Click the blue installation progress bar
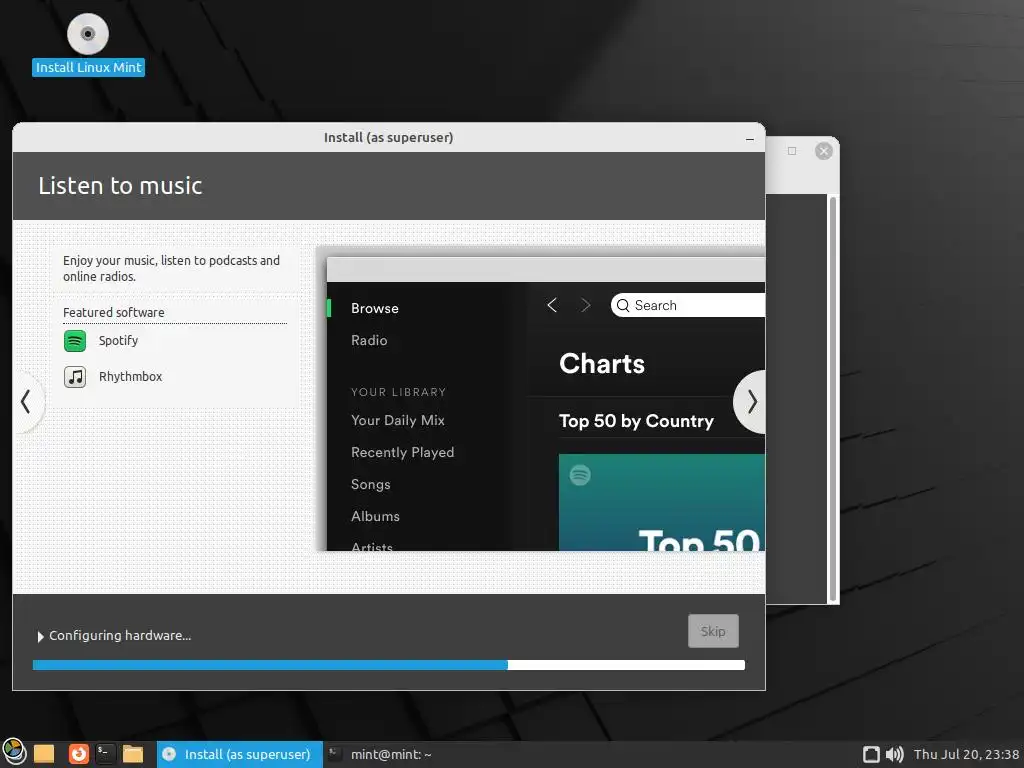 pyautogui.click(x=389, y=665)
